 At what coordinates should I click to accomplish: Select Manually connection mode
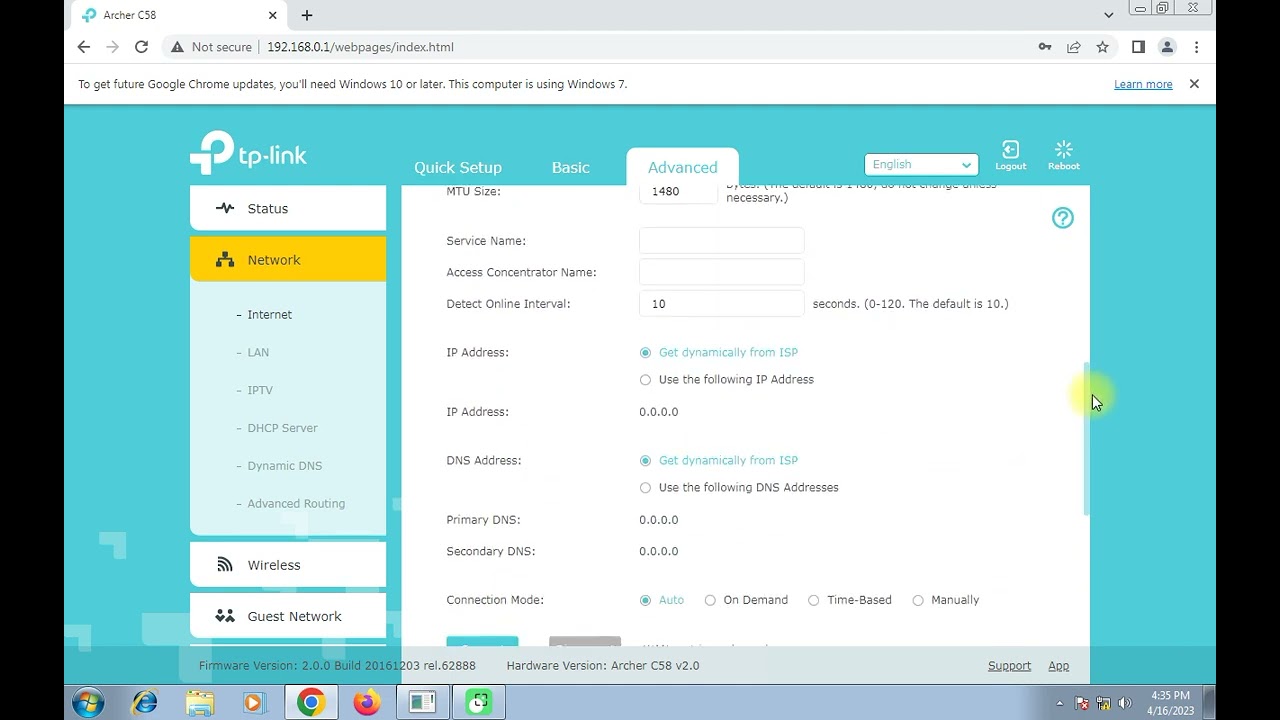coord(917,600)
